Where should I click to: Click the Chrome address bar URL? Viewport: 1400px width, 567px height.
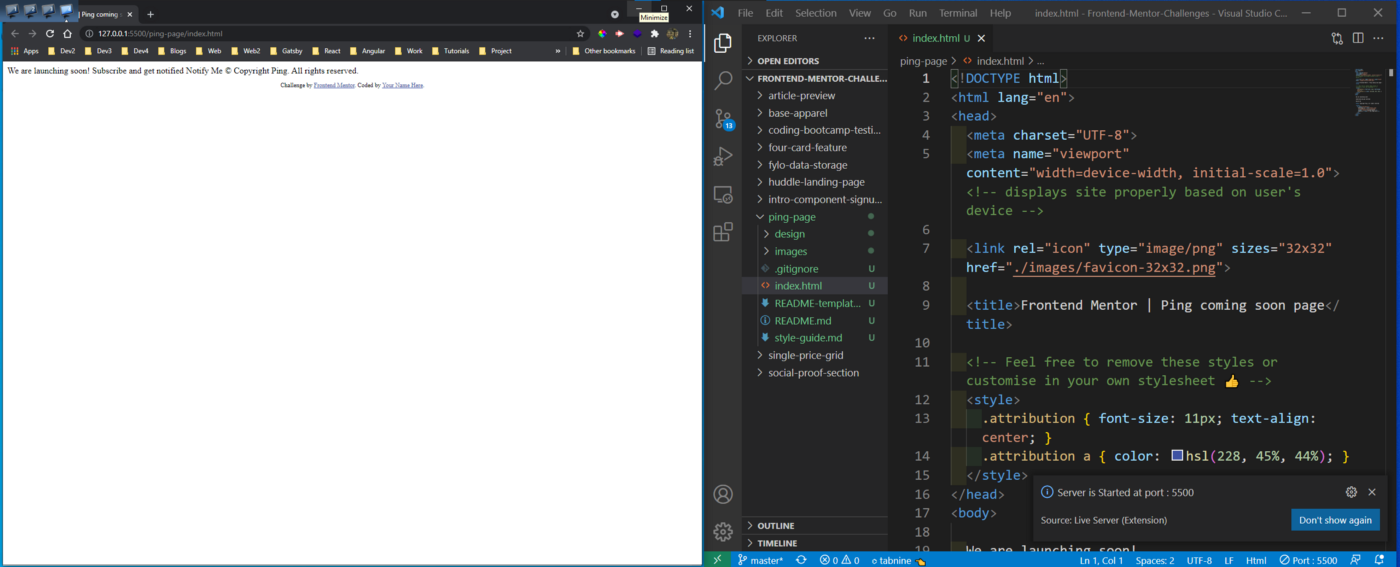point(160,34)
